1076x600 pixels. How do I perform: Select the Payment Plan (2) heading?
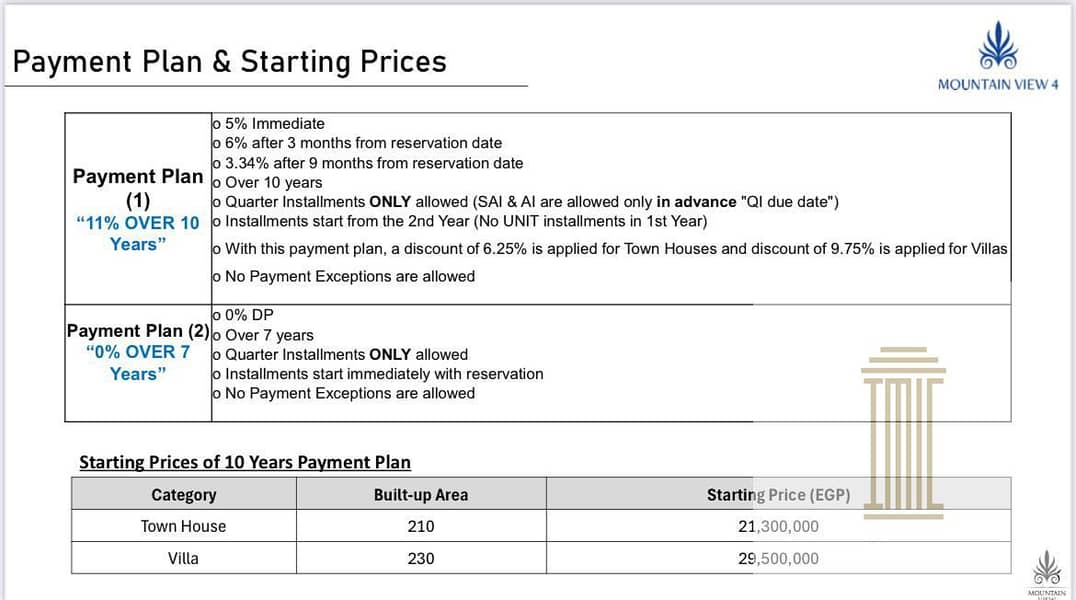tap(138, 330)
